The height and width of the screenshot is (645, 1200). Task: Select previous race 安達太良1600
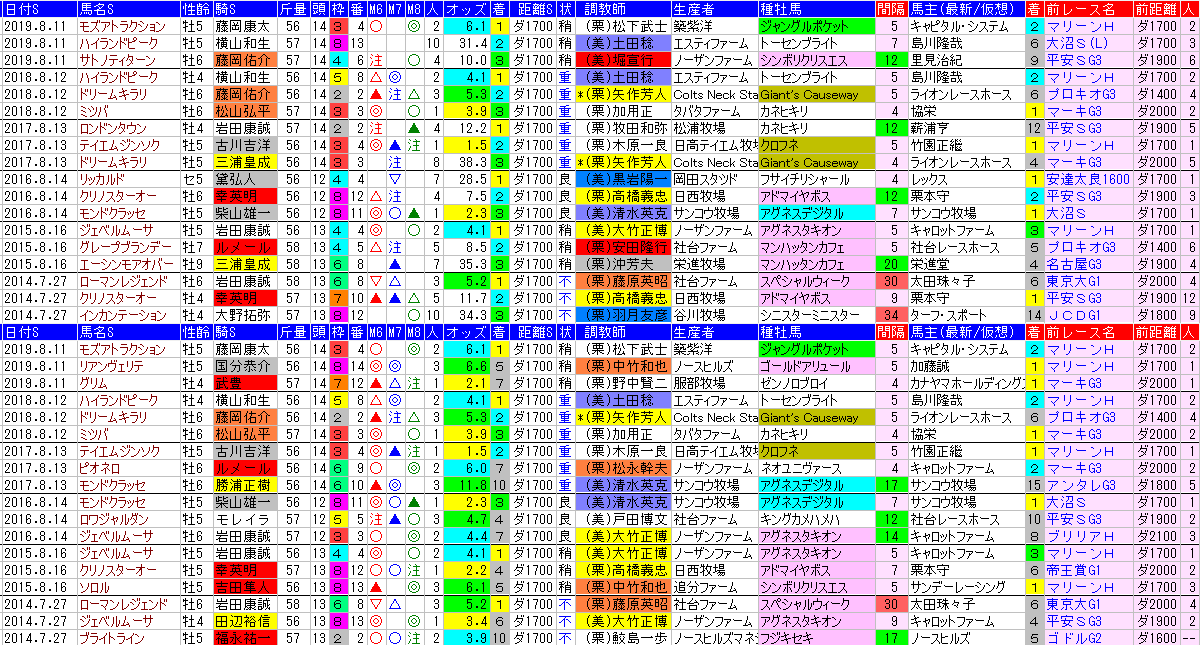point(1089,179)
